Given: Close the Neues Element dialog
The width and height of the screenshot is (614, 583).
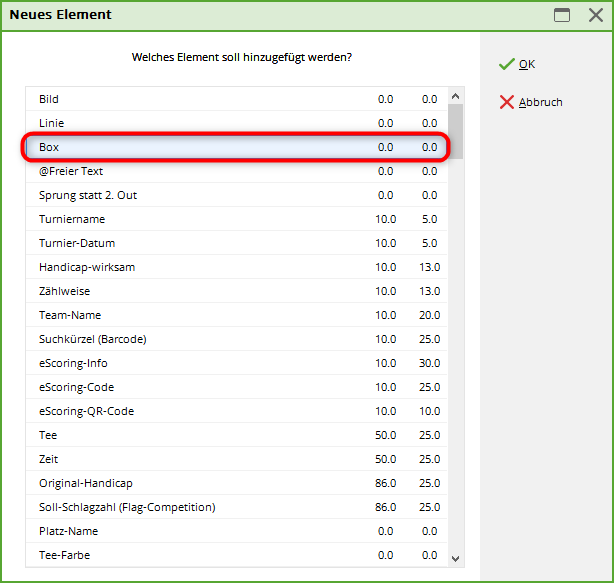Looking at the screenshot, I should [x=595, y=15].
